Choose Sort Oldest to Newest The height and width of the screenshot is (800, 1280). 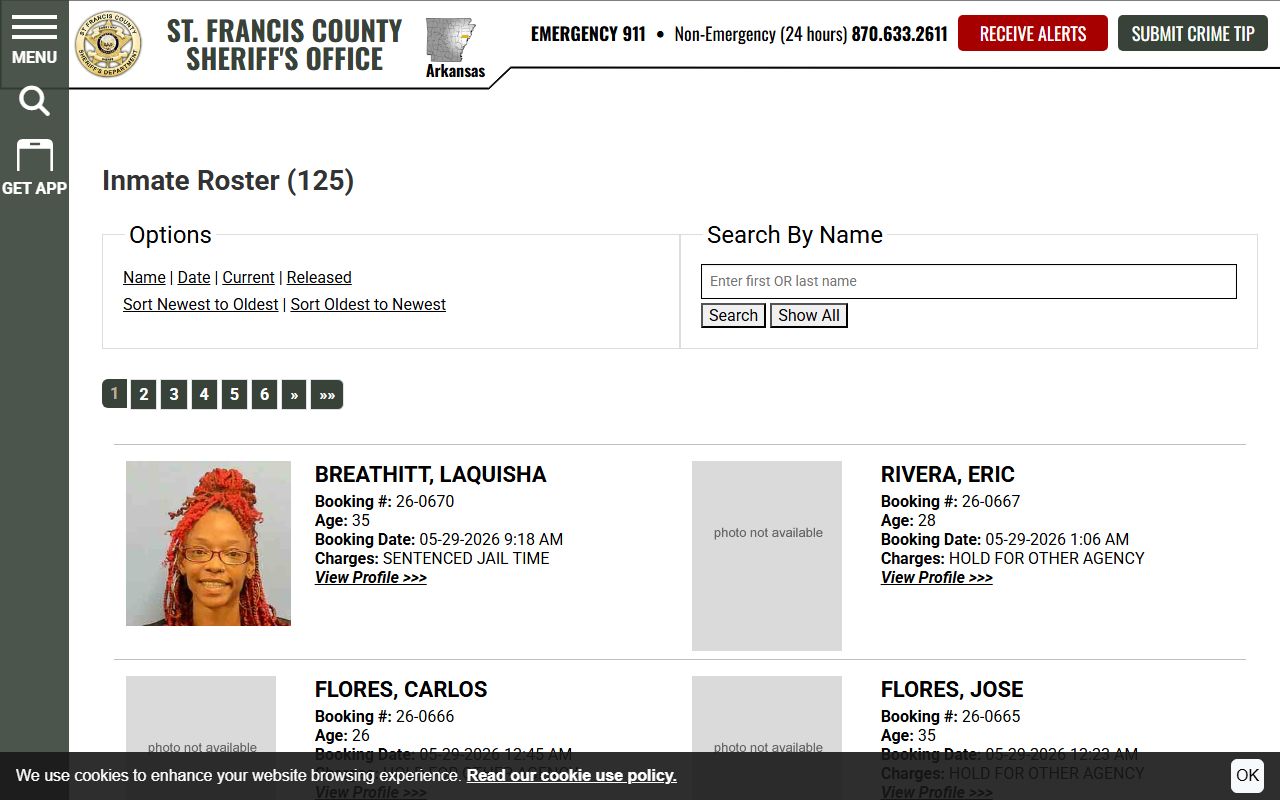pos(368,304)
